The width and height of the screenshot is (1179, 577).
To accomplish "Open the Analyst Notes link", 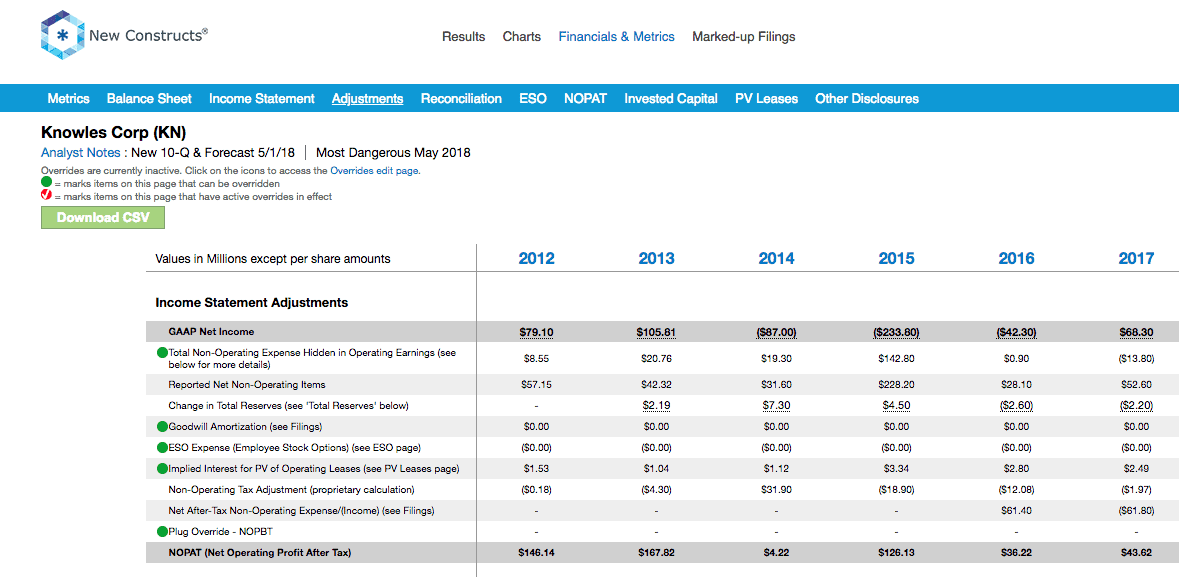I will [x=80, y=153].
